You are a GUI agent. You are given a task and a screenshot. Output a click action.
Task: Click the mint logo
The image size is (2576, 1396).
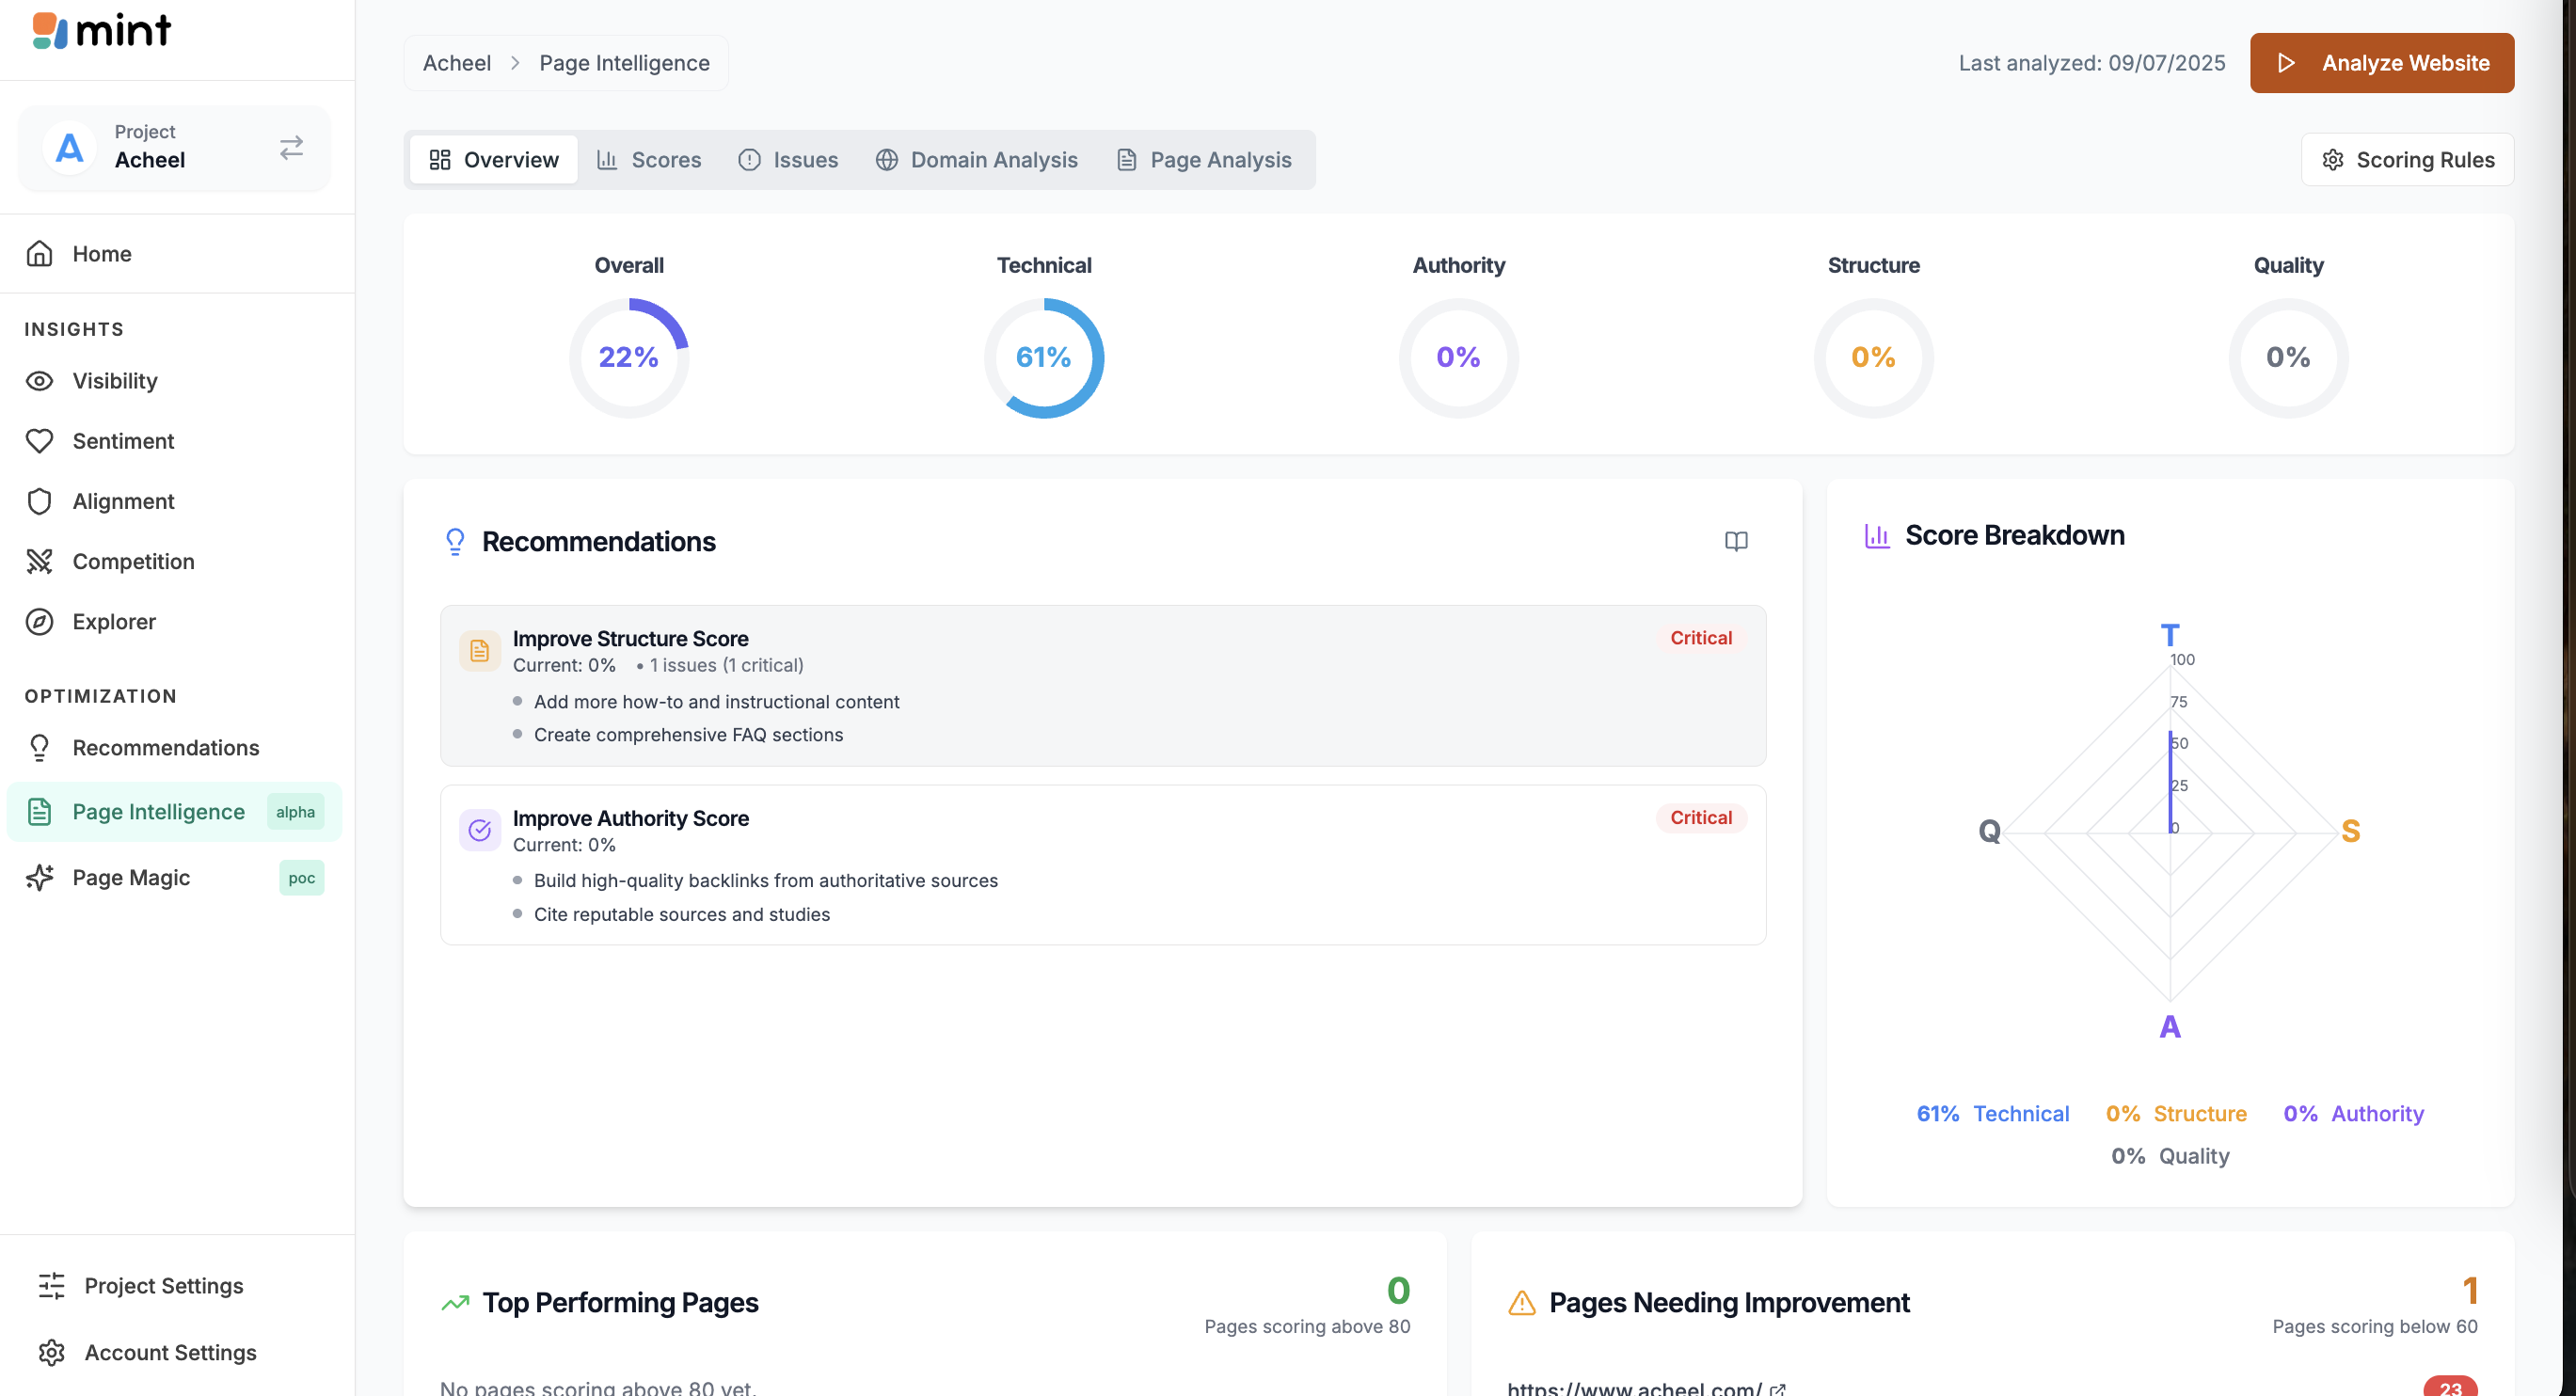[x=101, y=30]
